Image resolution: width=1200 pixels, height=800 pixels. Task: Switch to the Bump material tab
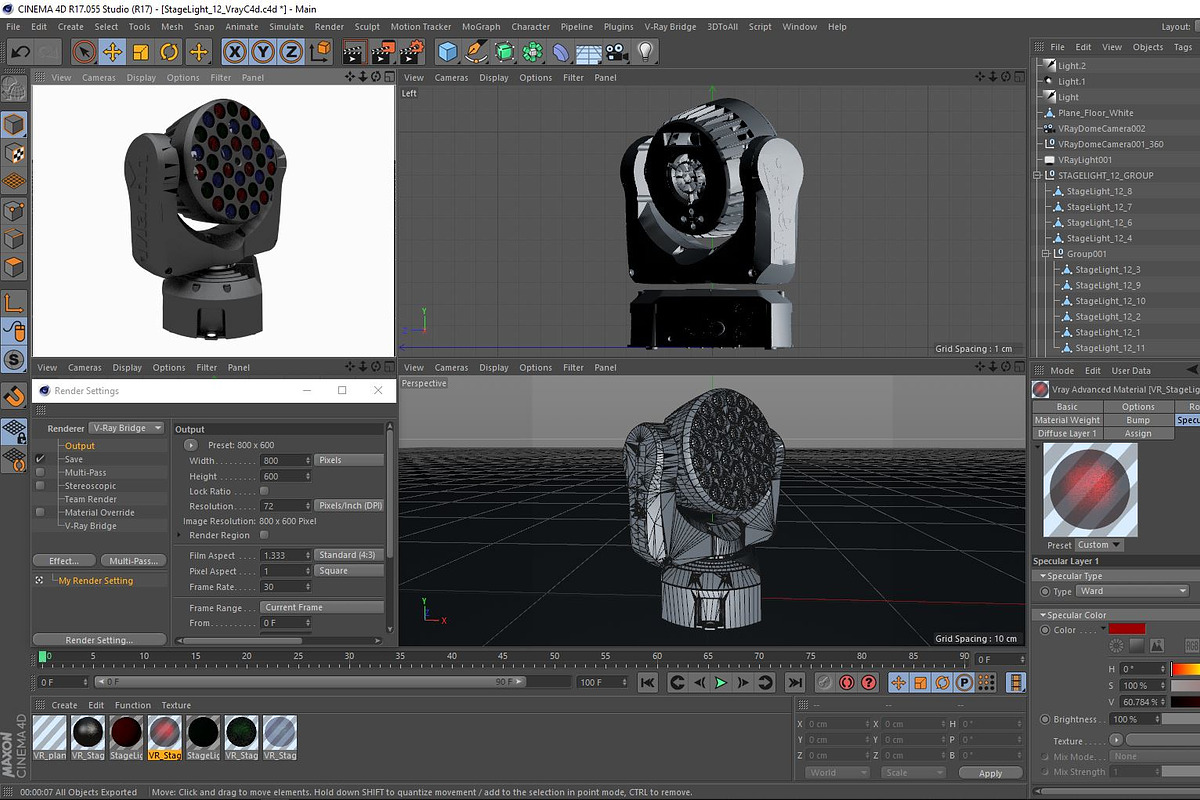coord(1138,420)
